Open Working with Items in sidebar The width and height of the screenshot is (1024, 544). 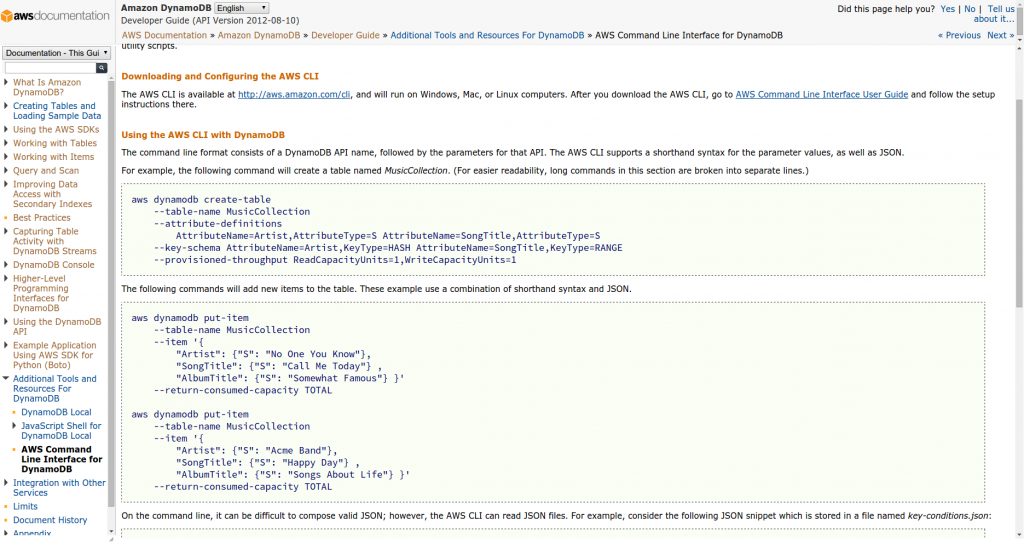tap(54, 157)
